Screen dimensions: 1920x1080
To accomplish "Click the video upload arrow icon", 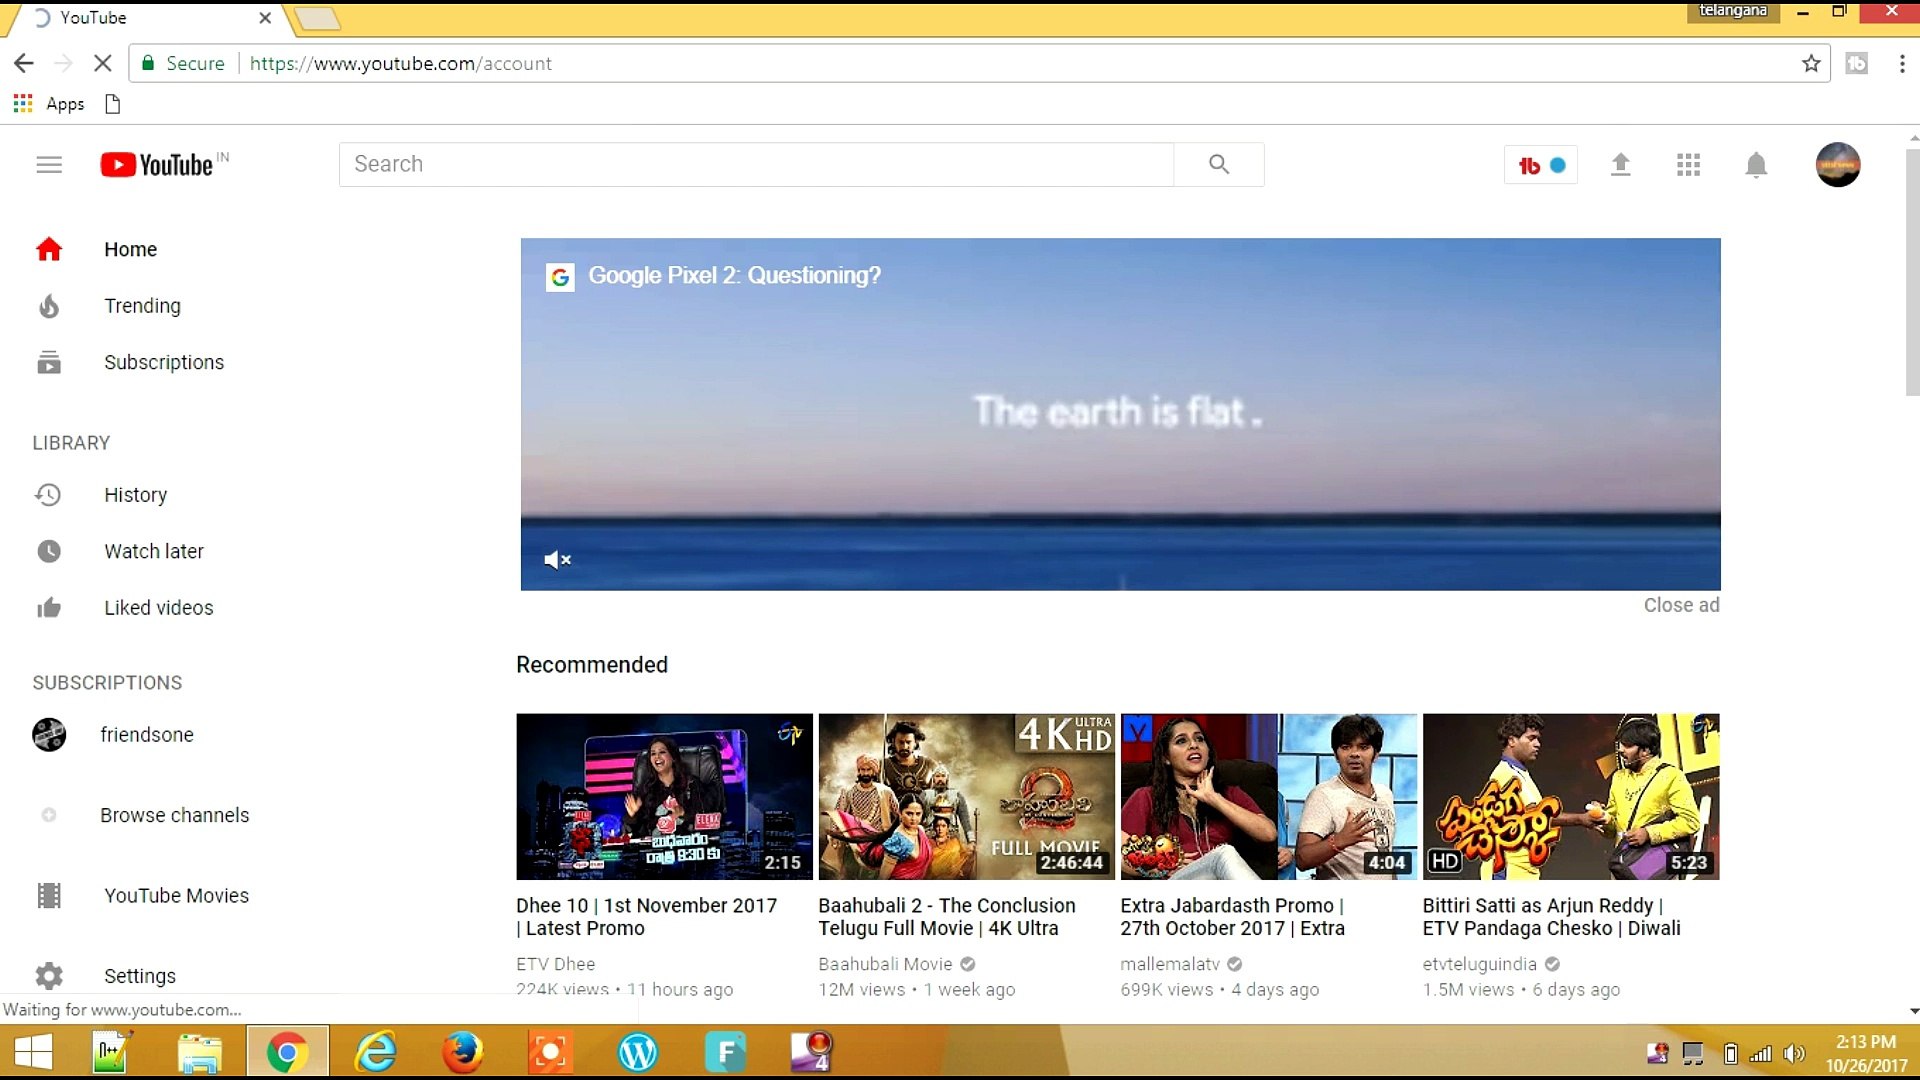I will (1620, 164).
